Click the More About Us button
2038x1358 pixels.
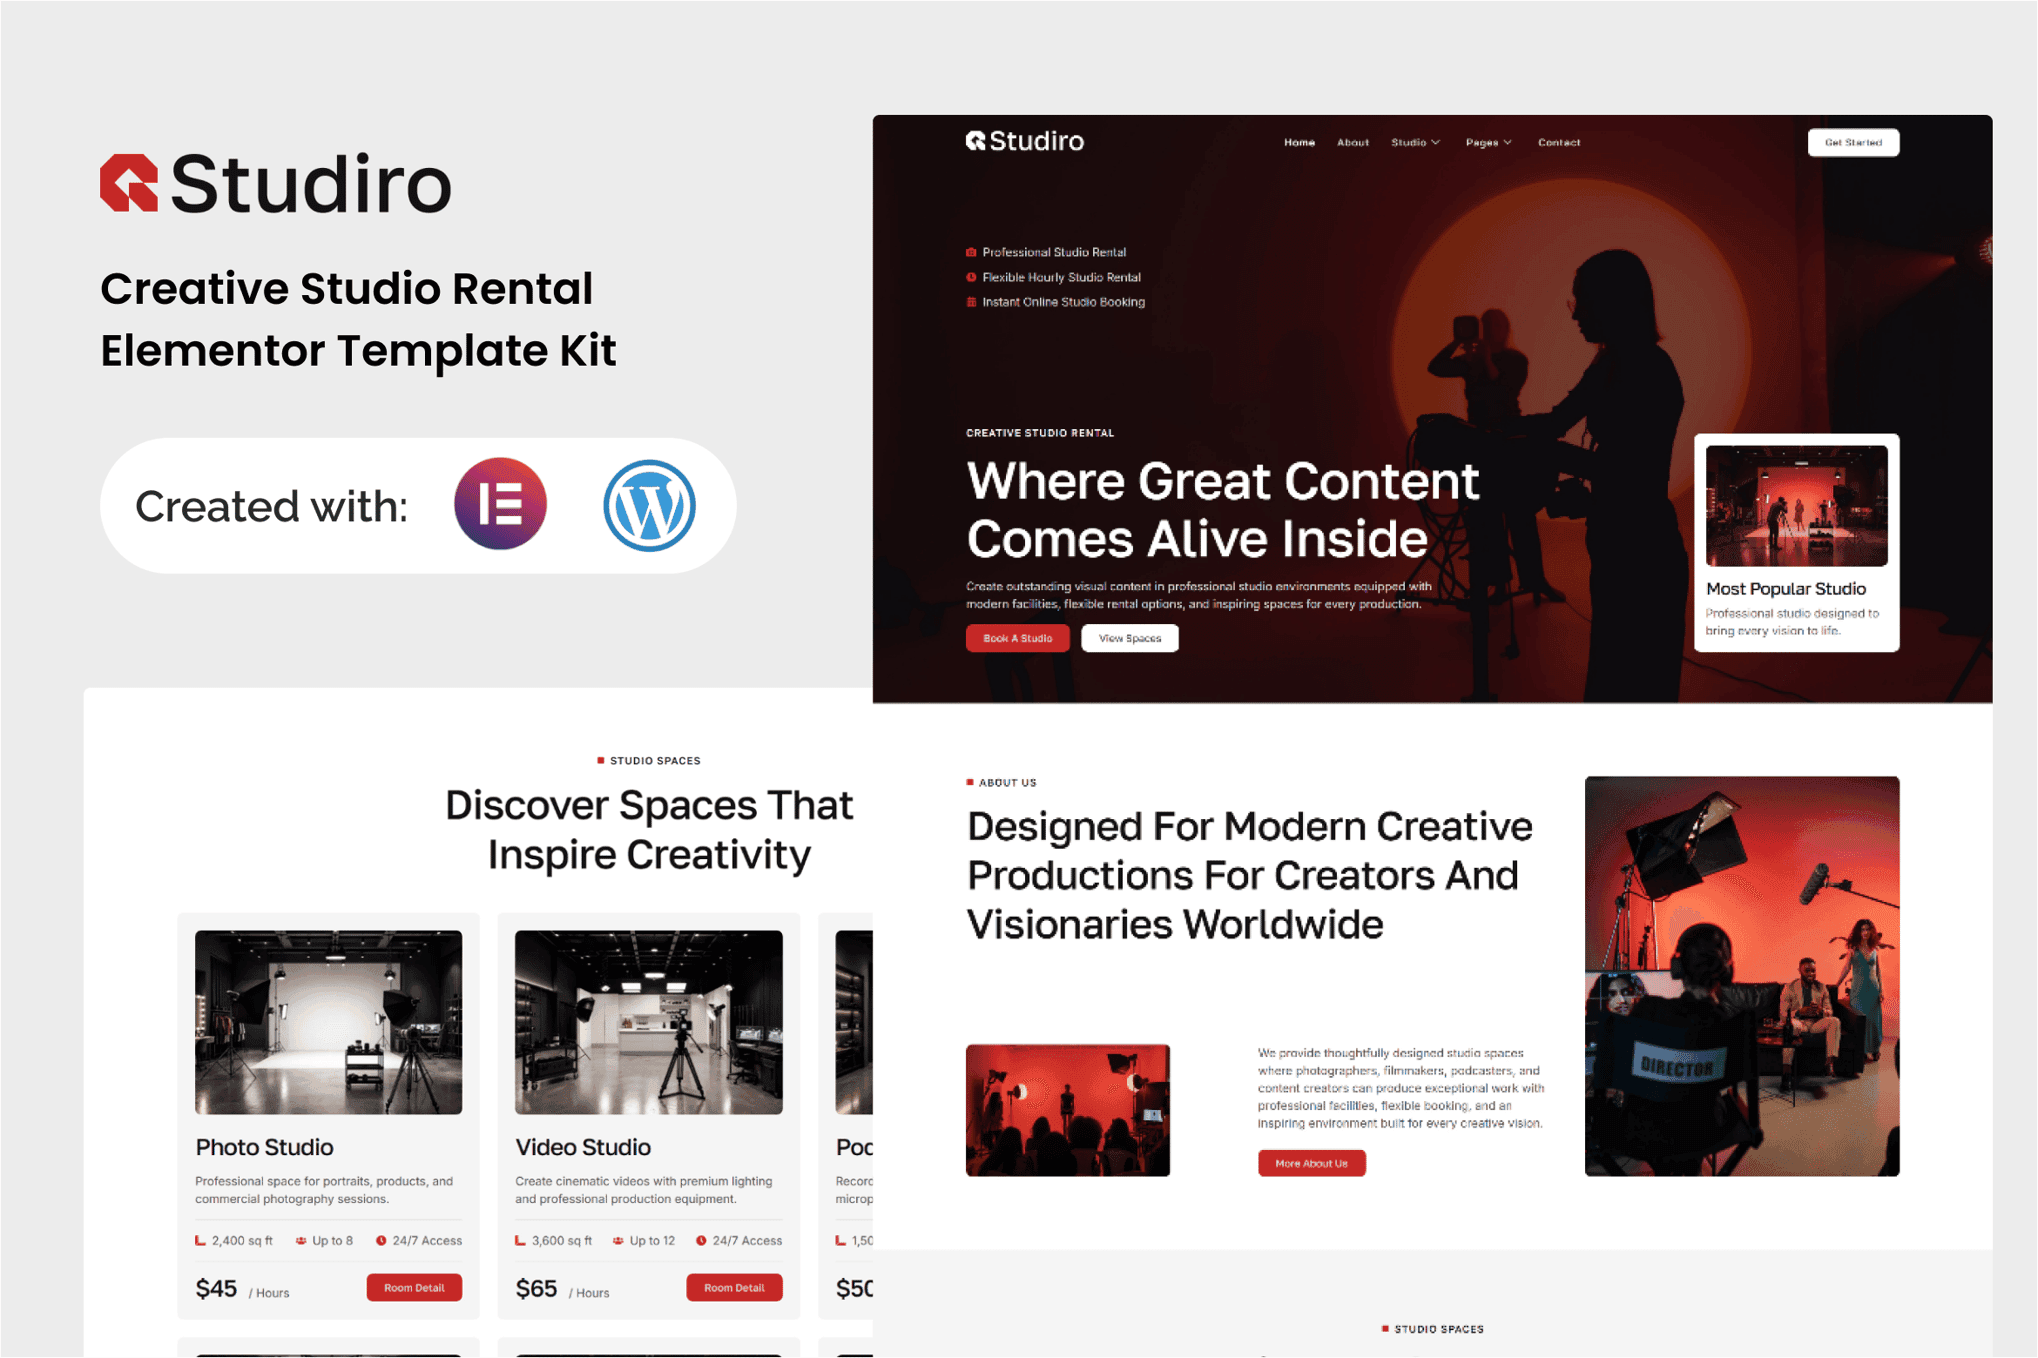1311,1163
